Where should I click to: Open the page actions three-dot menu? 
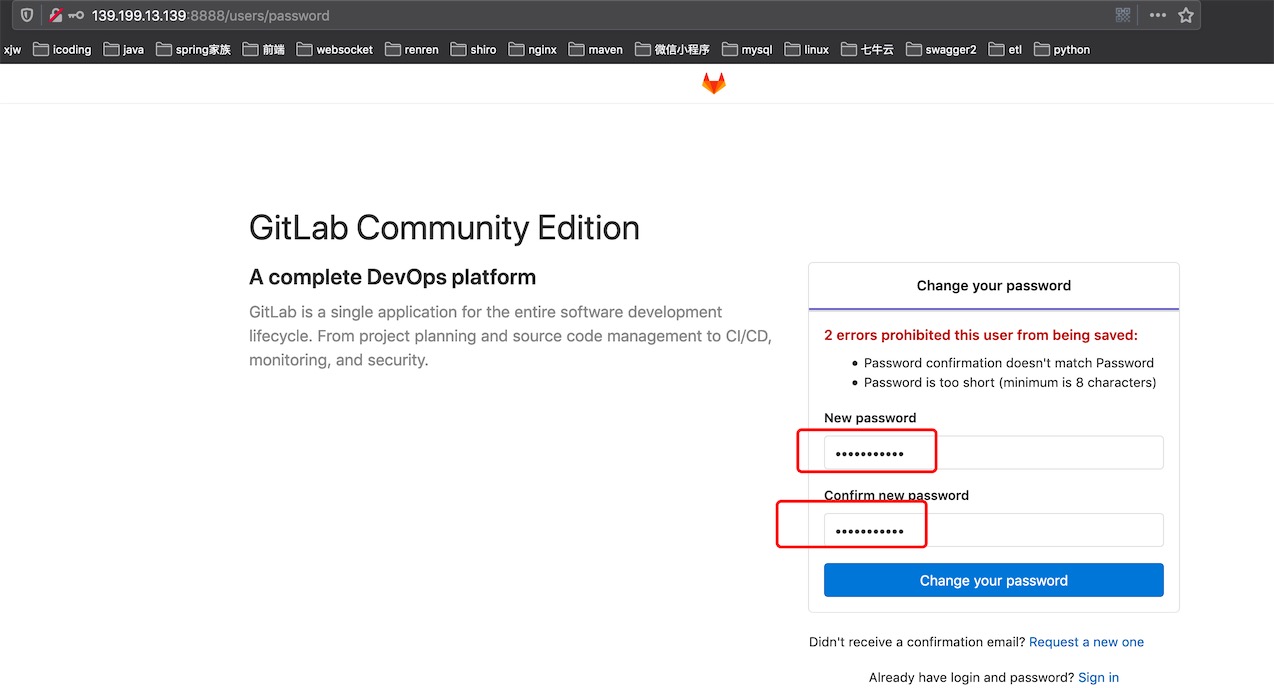coord(1157,15)
